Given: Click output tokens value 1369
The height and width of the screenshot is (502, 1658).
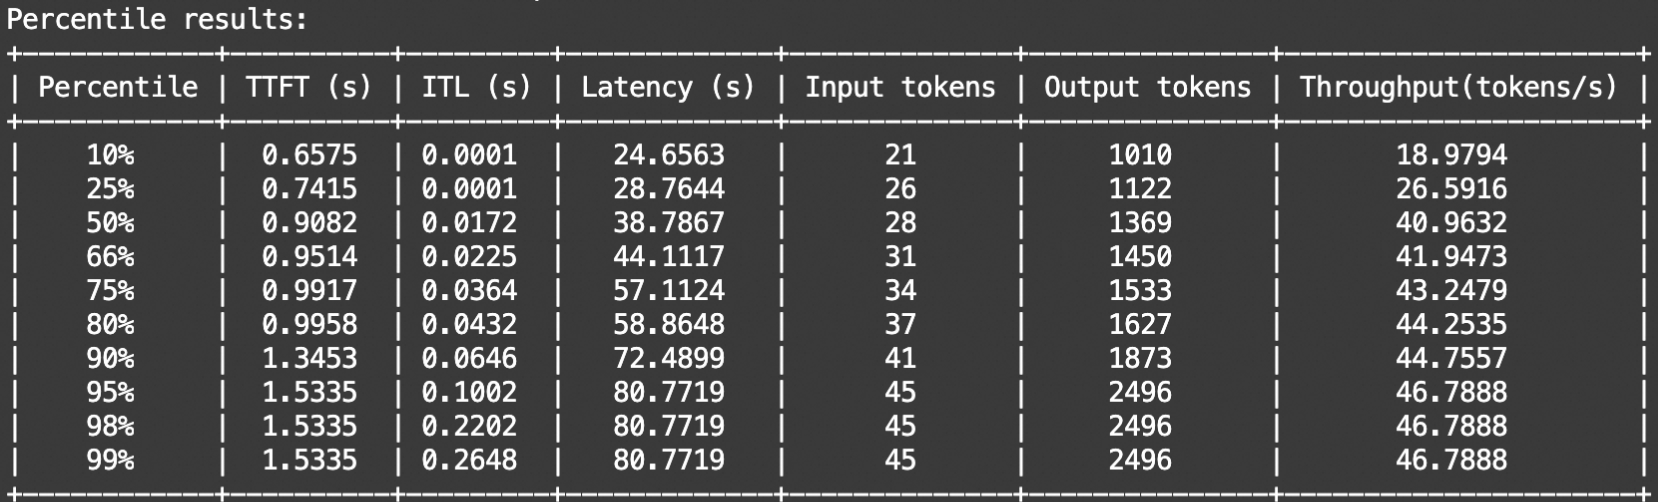Looking at the screenshot, I should pyautogui.click(x=1140, y=223).
